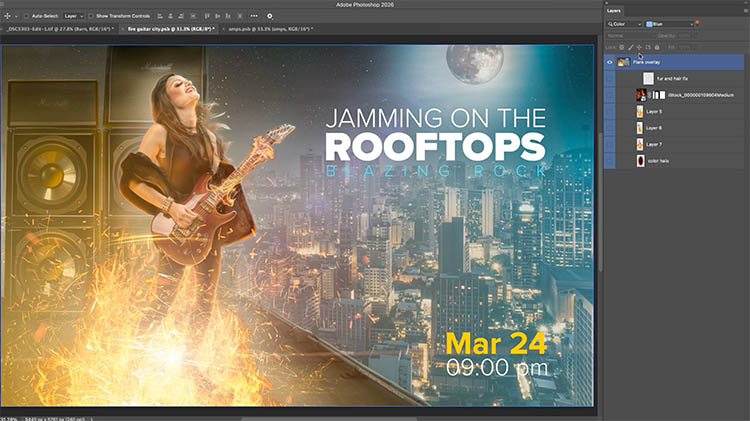Open the Blue color filter dropdown
The width and height of the screenshot is (750, 421).
(x=669, y=24)
